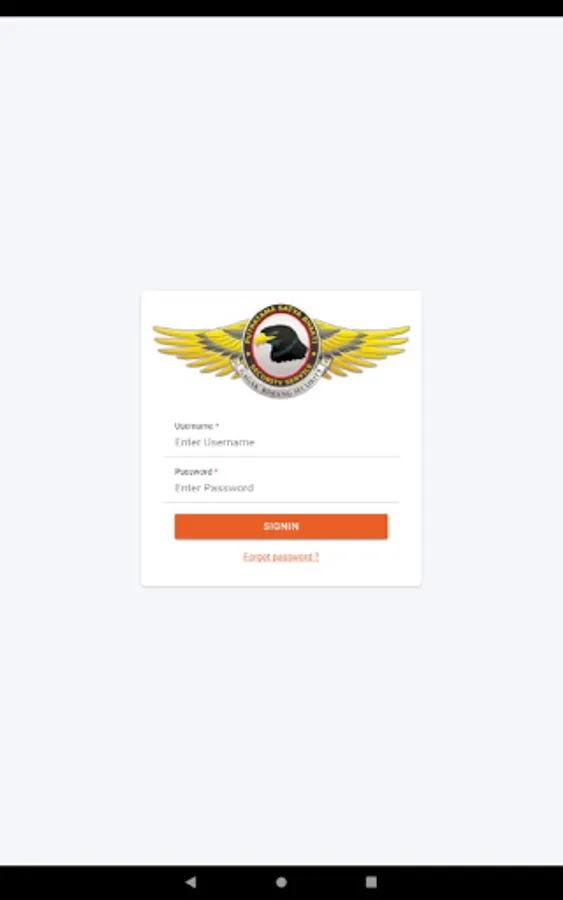Click the eagle head emblem in the logo
The height and width of the screenshot is (900, 563).
point(281,344)
